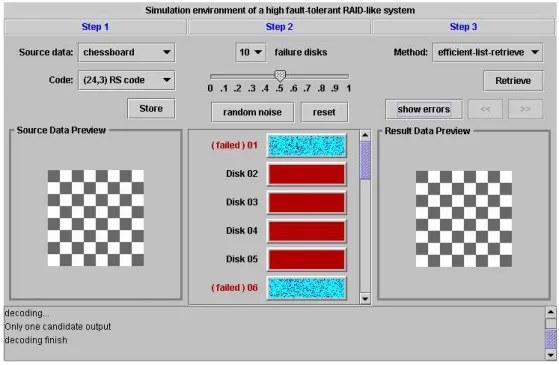Click the 'Disk 02' label
Viewport: 559px width, 365px height.
pyautogui.click(x=242, y=174)
